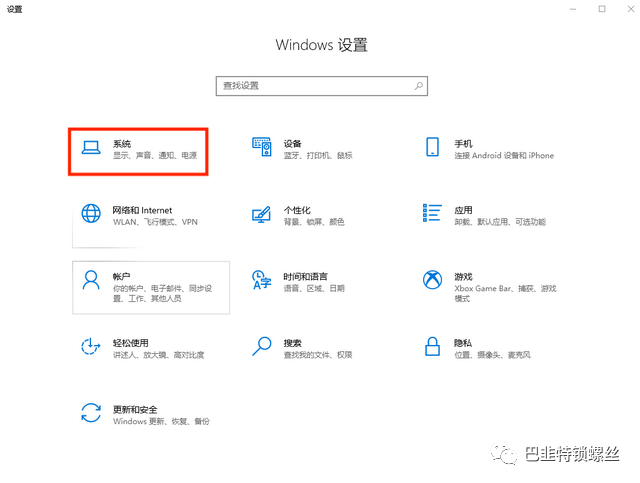Select the 网络和 Internet title
Screen dimensions: 640x483
point(142,210)
